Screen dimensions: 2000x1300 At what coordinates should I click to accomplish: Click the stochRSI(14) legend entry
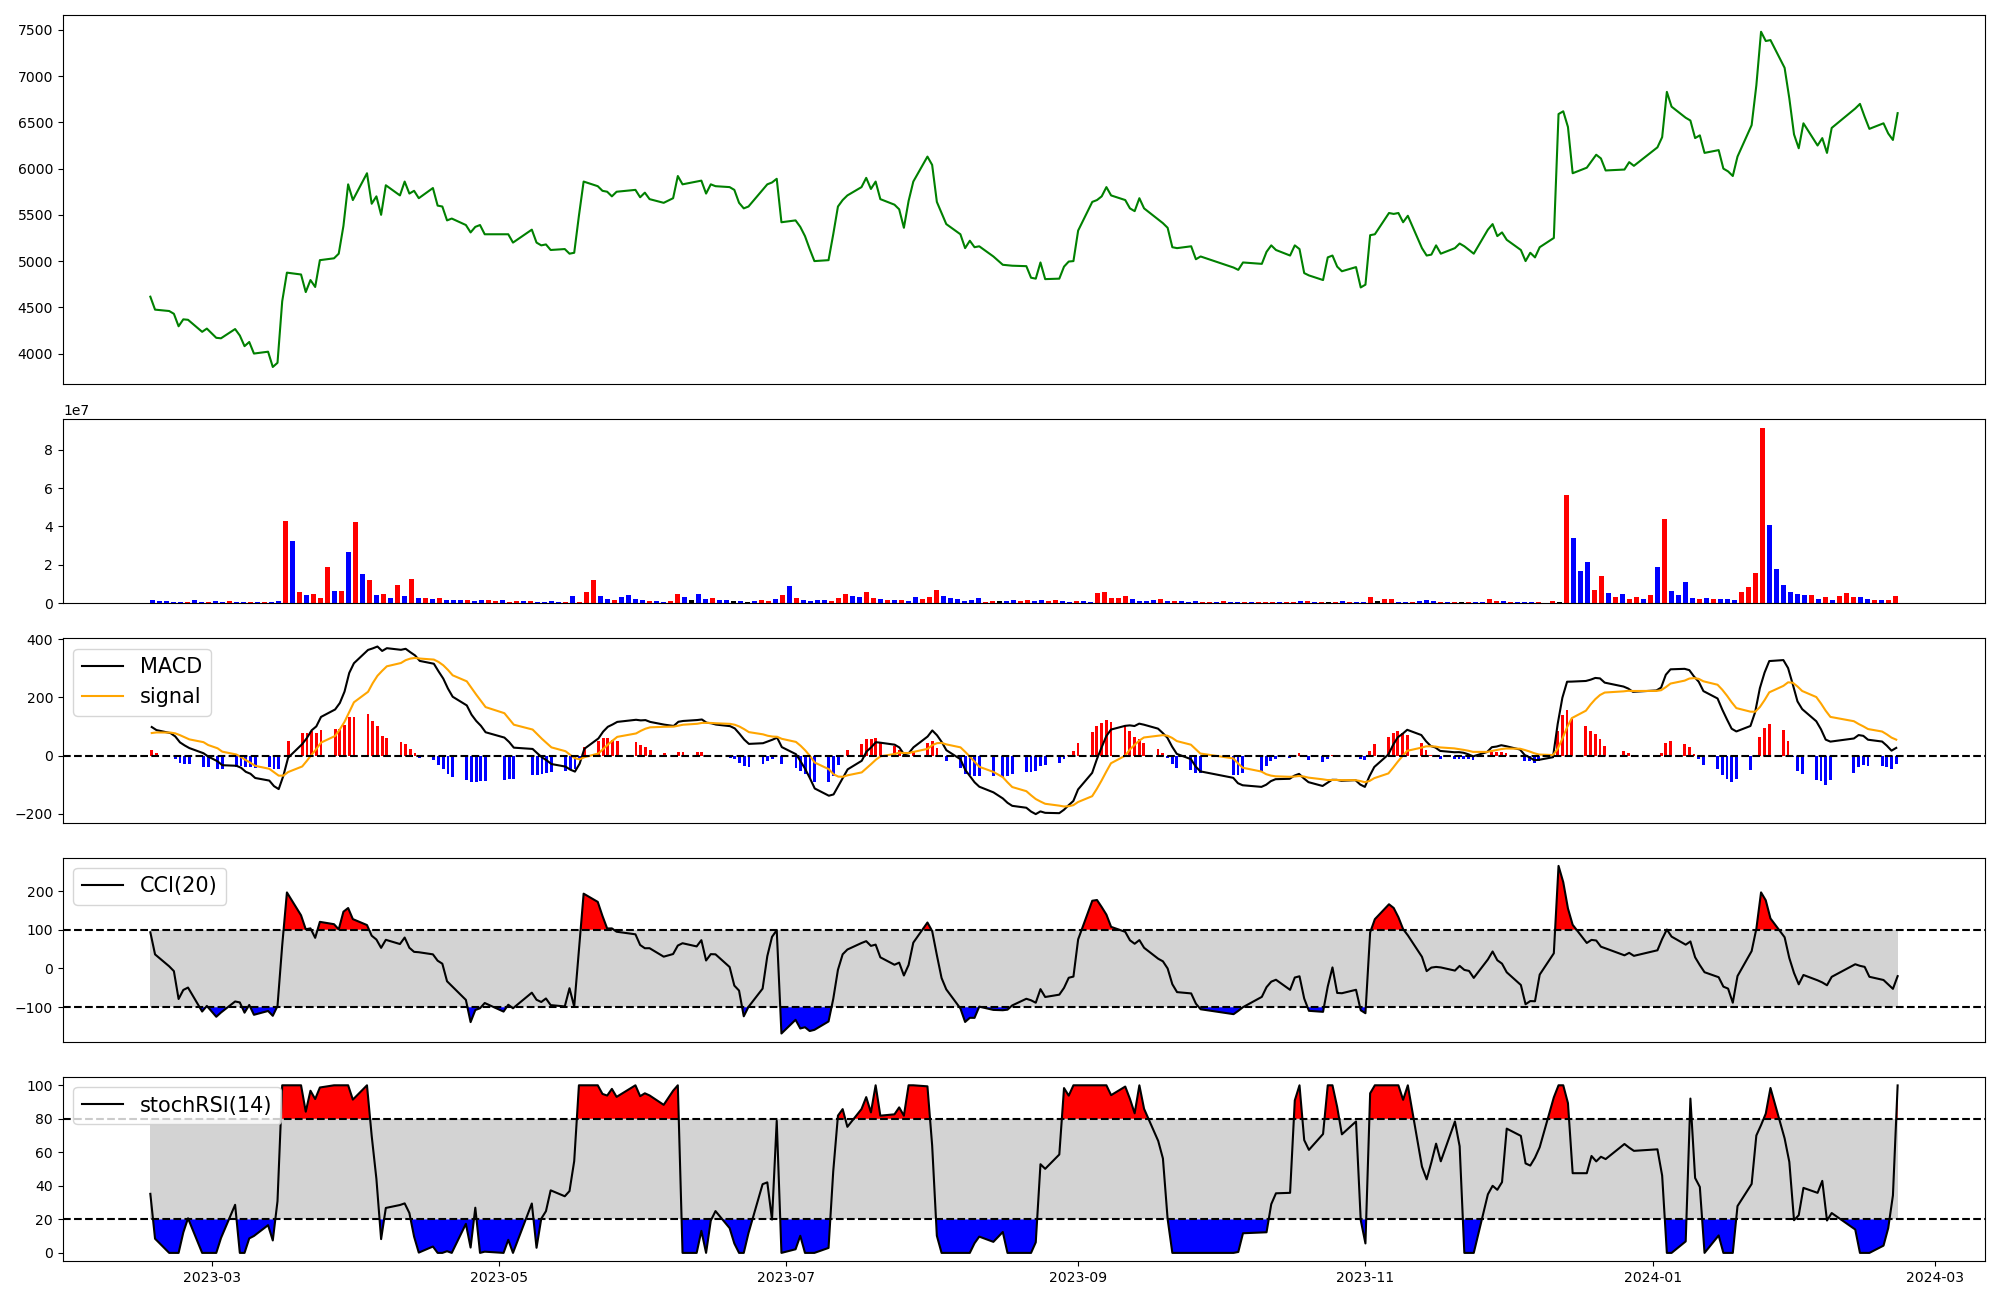[x=205, y=1105]
